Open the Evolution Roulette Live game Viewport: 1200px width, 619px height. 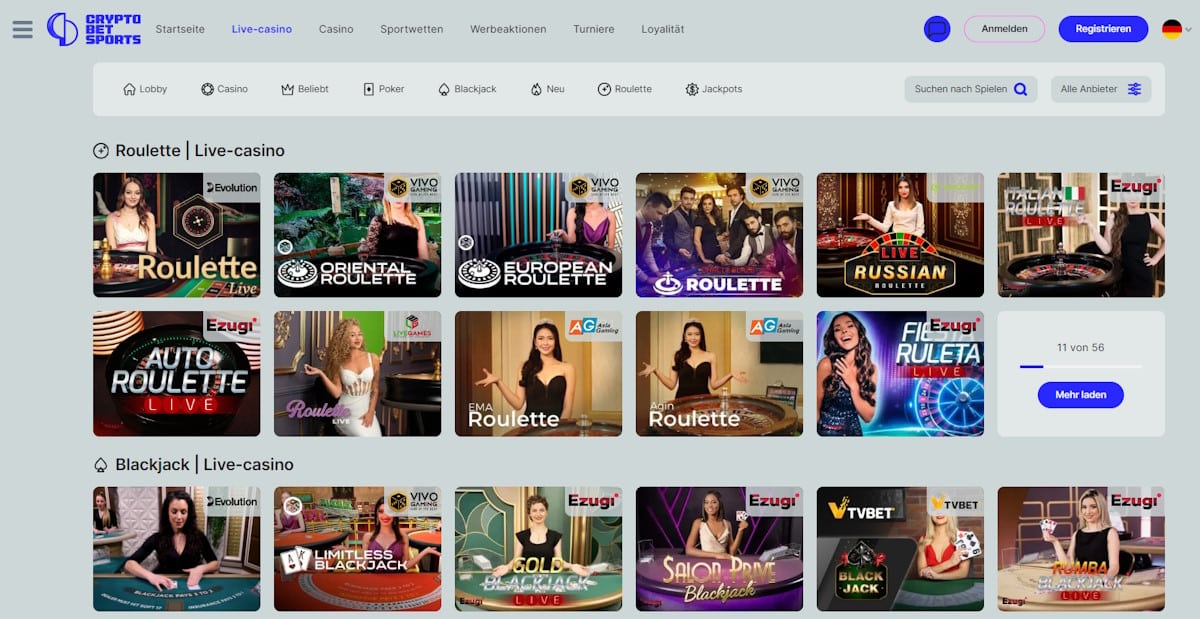point(177,235)
